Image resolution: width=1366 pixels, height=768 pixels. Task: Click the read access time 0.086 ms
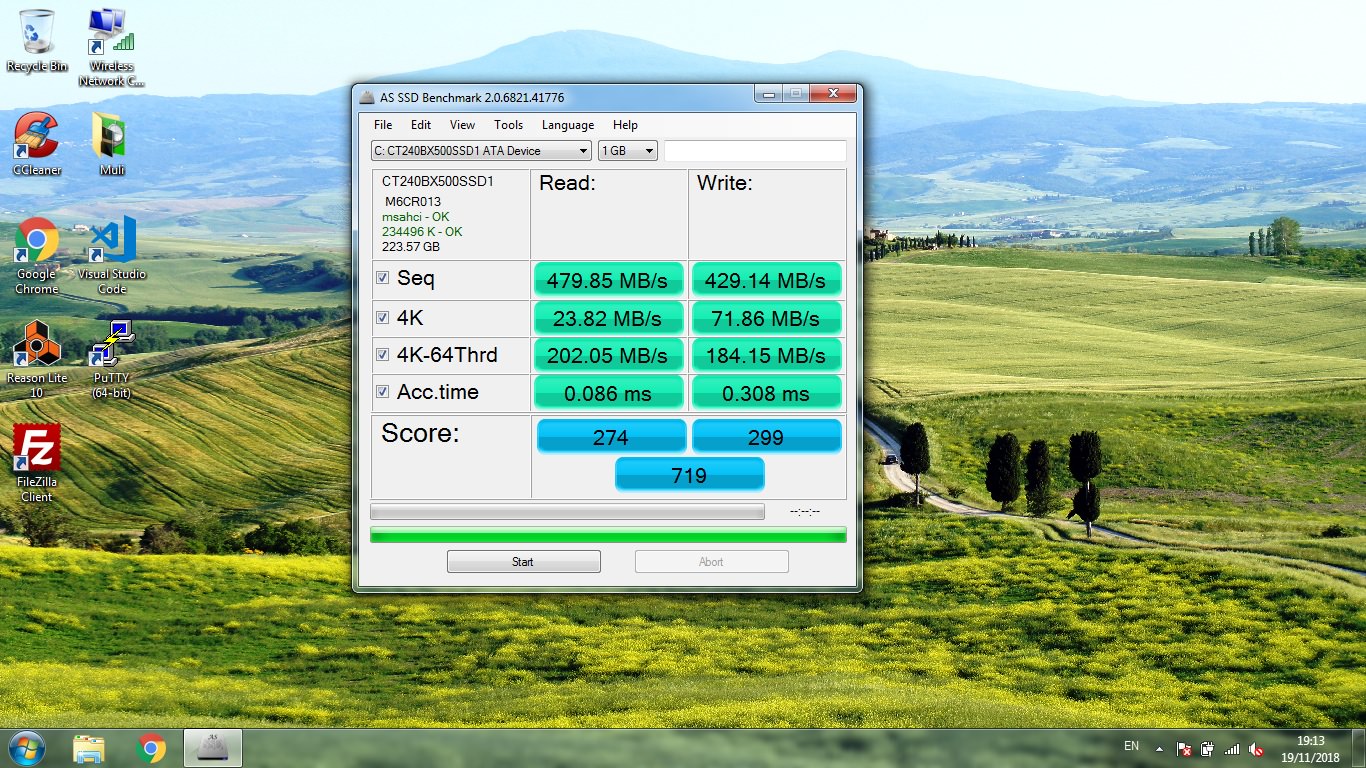point(609,393)
